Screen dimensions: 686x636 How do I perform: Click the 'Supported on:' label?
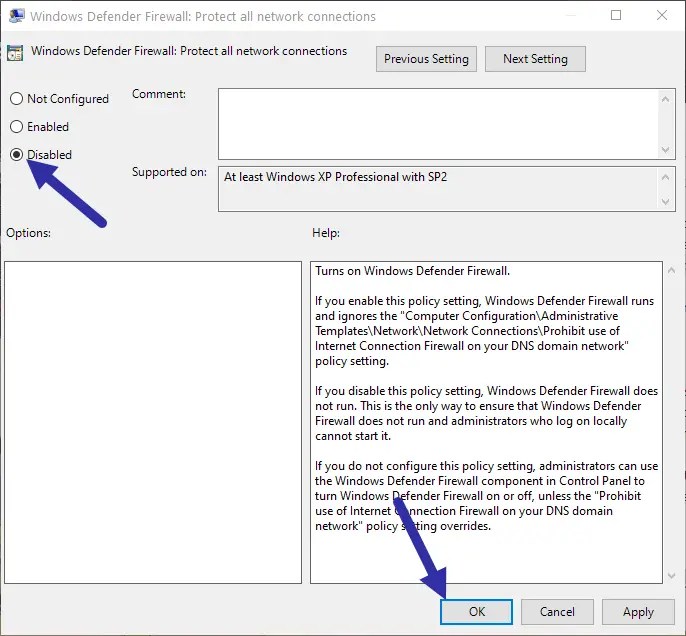(x=169, y=172)
